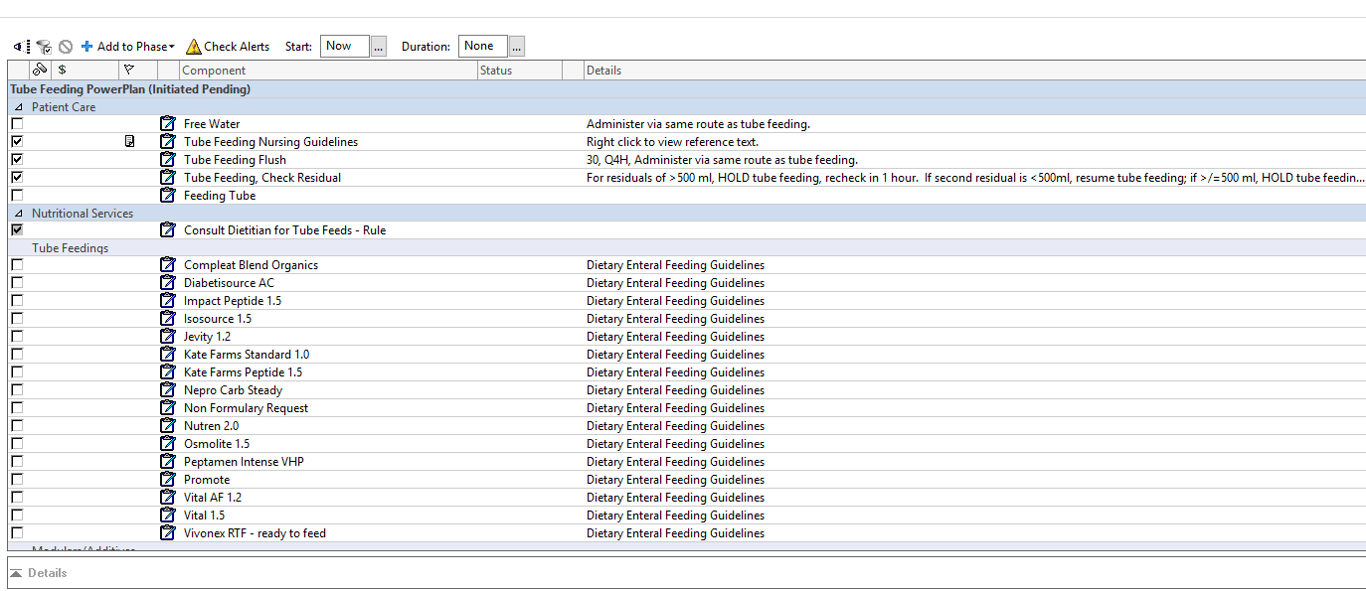This screenshot has width=1366, height=591.
Task: Click the flag column header icon
Action: click(x=128, y=70)
